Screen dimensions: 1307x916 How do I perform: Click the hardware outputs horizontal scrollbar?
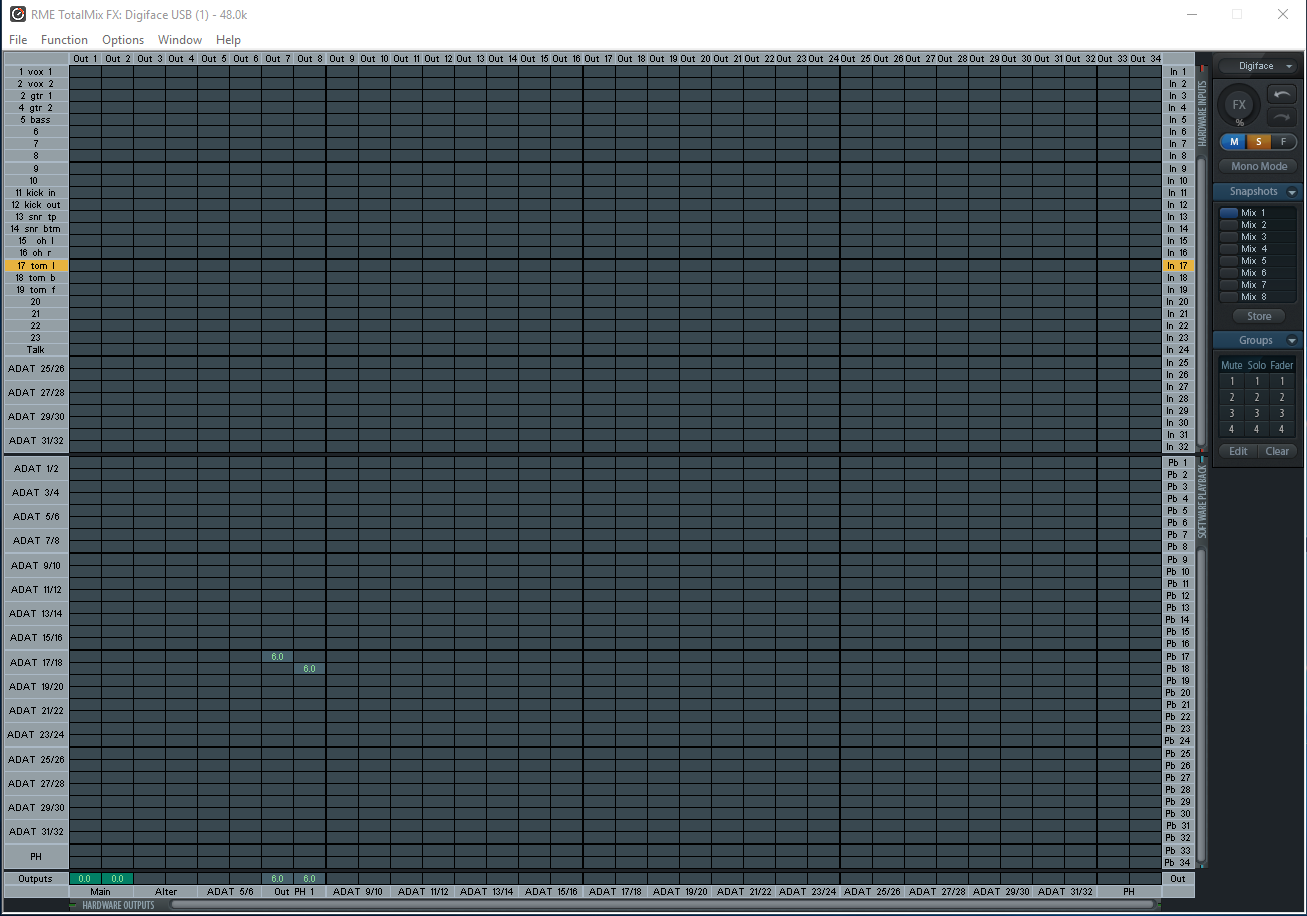pos(660,905)
